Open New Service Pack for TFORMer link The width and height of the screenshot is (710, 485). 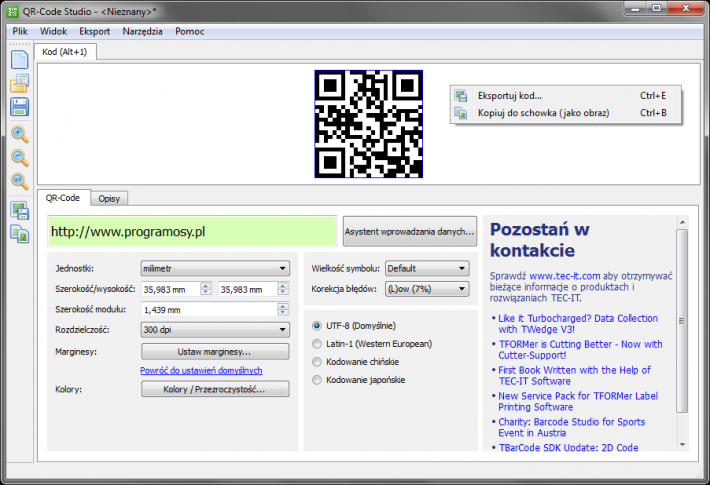pos(578,401)
